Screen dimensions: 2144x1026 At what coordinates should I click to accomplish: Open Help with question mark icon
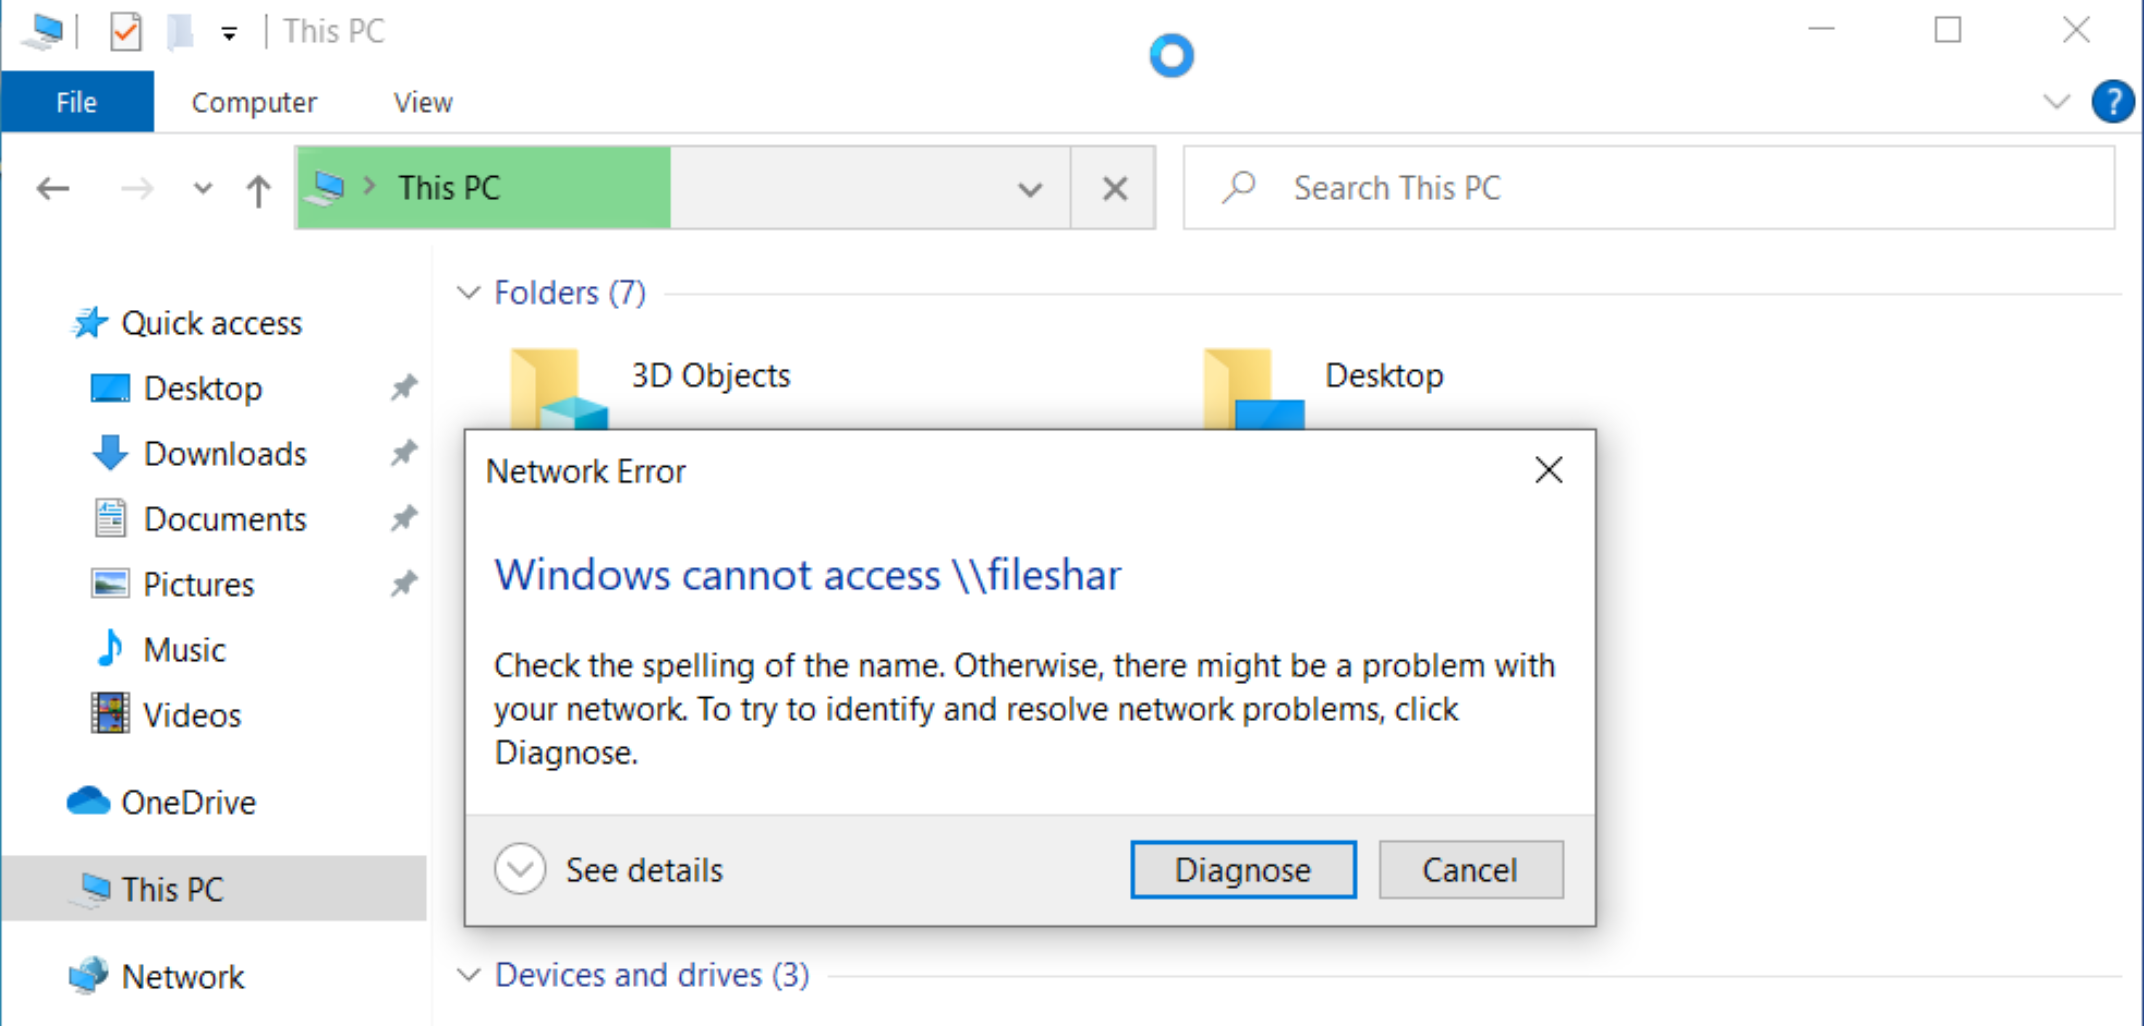click(2113, 101)
